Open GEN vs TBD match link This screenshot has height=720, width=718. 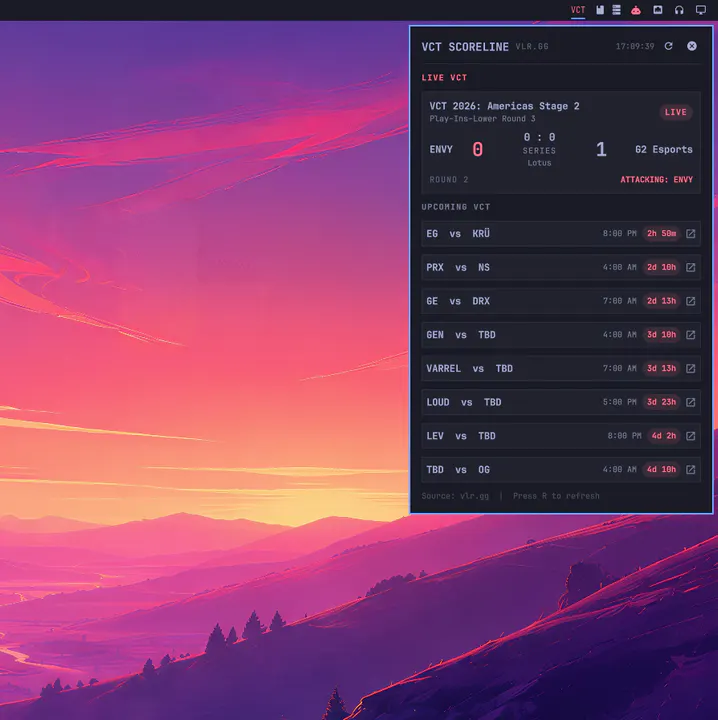690,335
